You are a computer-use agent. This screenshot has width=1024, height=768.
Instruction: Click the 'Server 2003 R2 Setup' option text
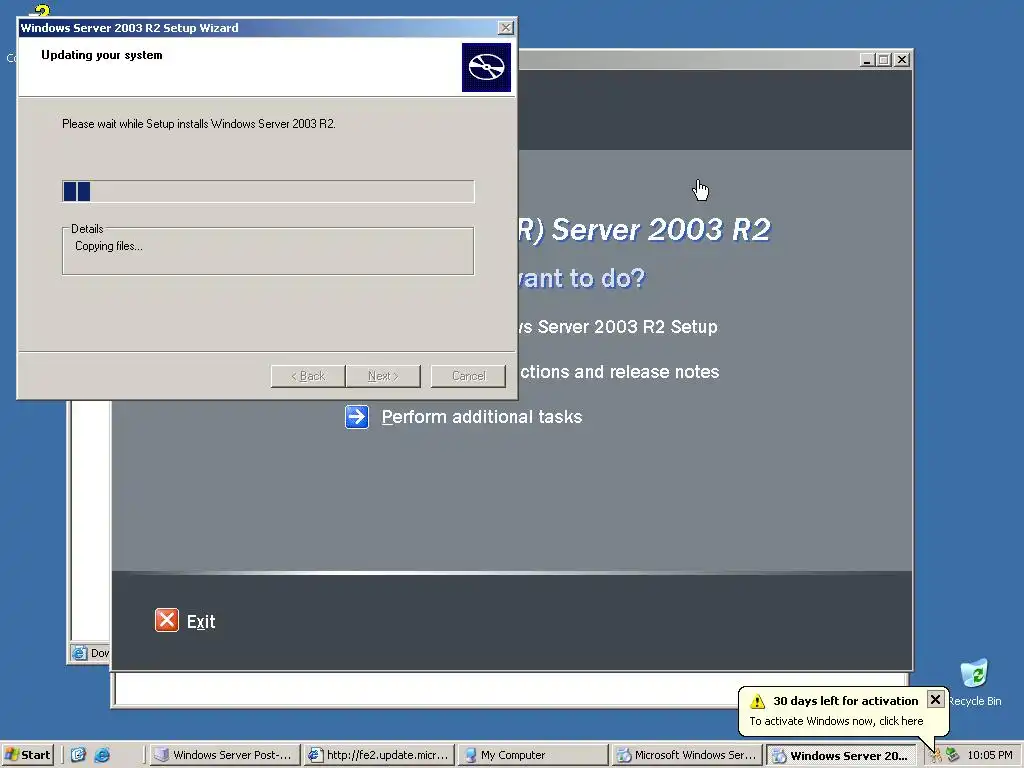618,327
